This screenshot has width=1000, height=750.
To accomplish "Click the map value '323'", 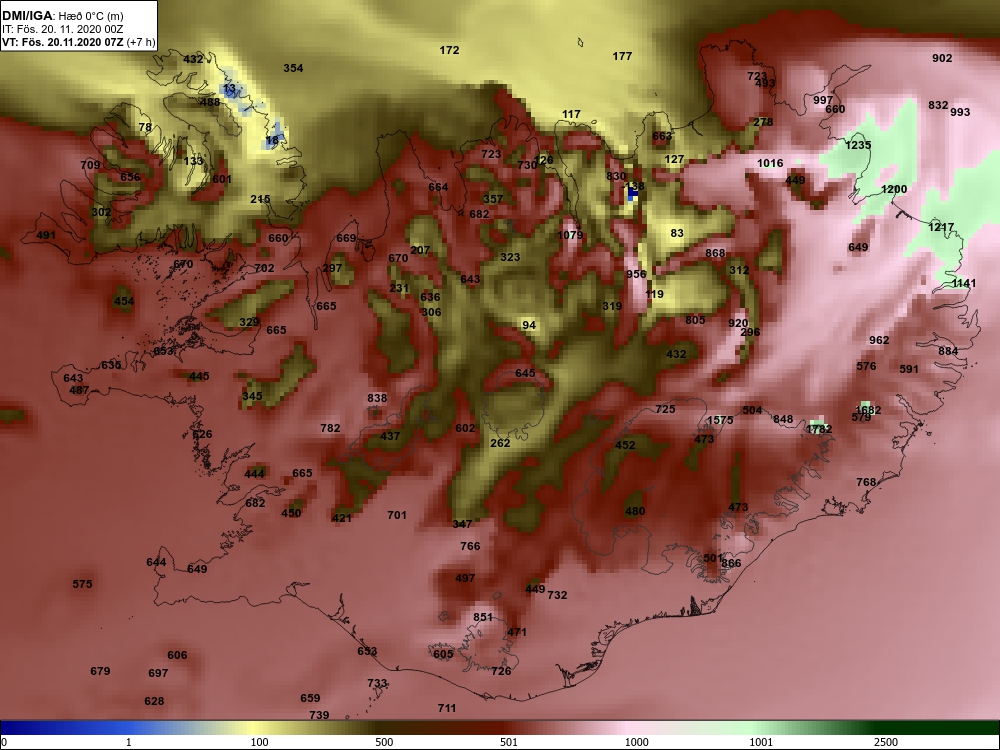I will tap(510, 258).
